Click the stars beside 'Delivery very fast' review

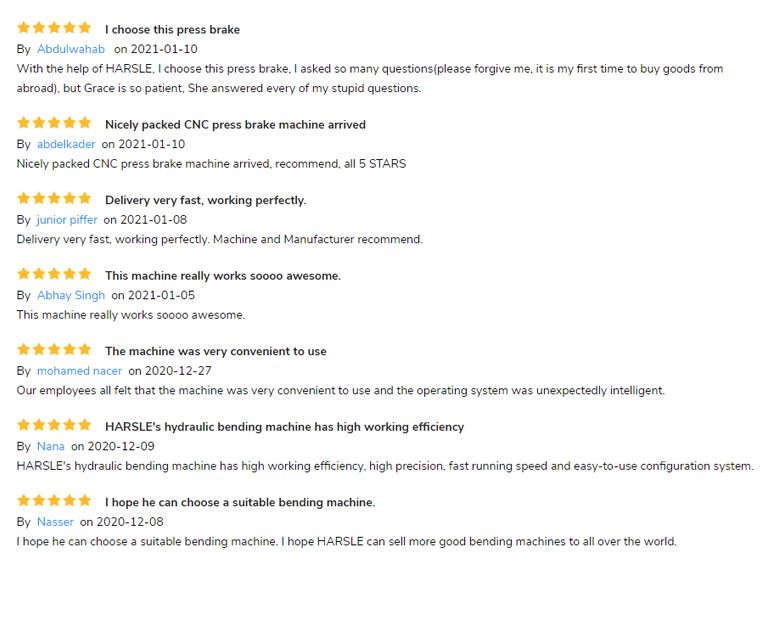point(54,198)
